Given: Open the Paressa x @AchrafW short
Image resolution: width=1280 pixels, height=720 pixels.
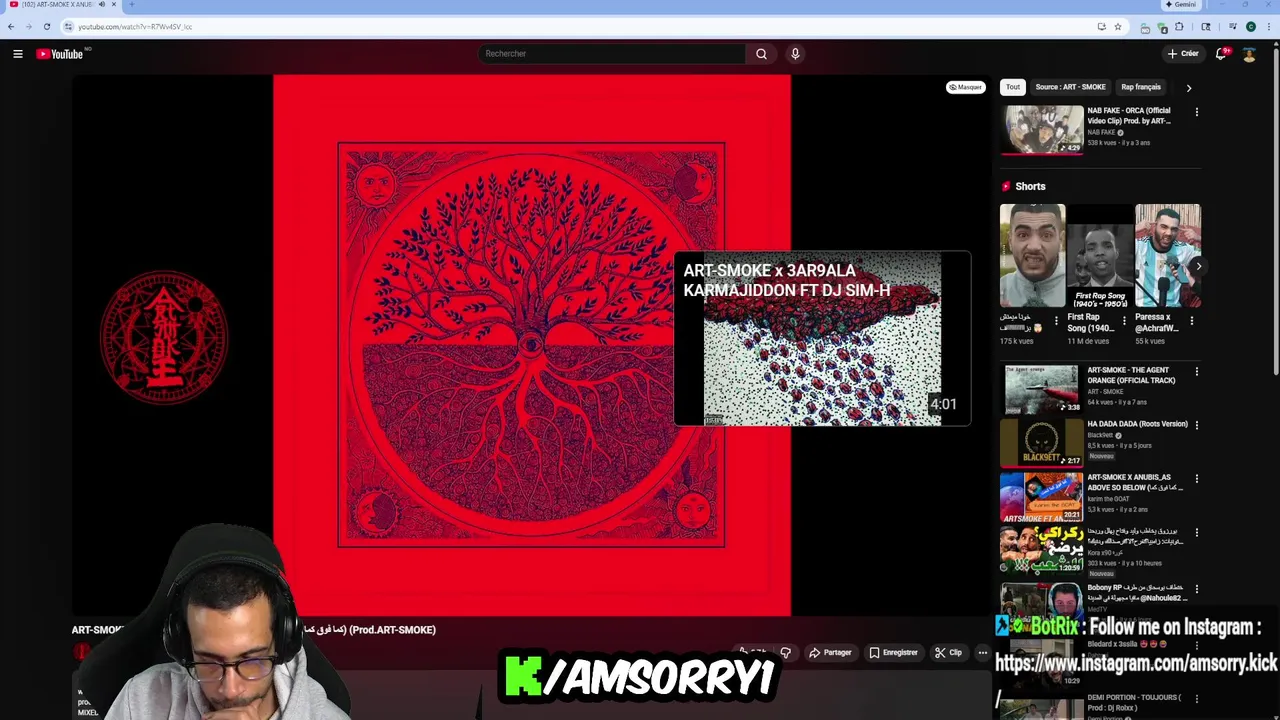Looking at the screenshot, I should tap(1168, 255).
